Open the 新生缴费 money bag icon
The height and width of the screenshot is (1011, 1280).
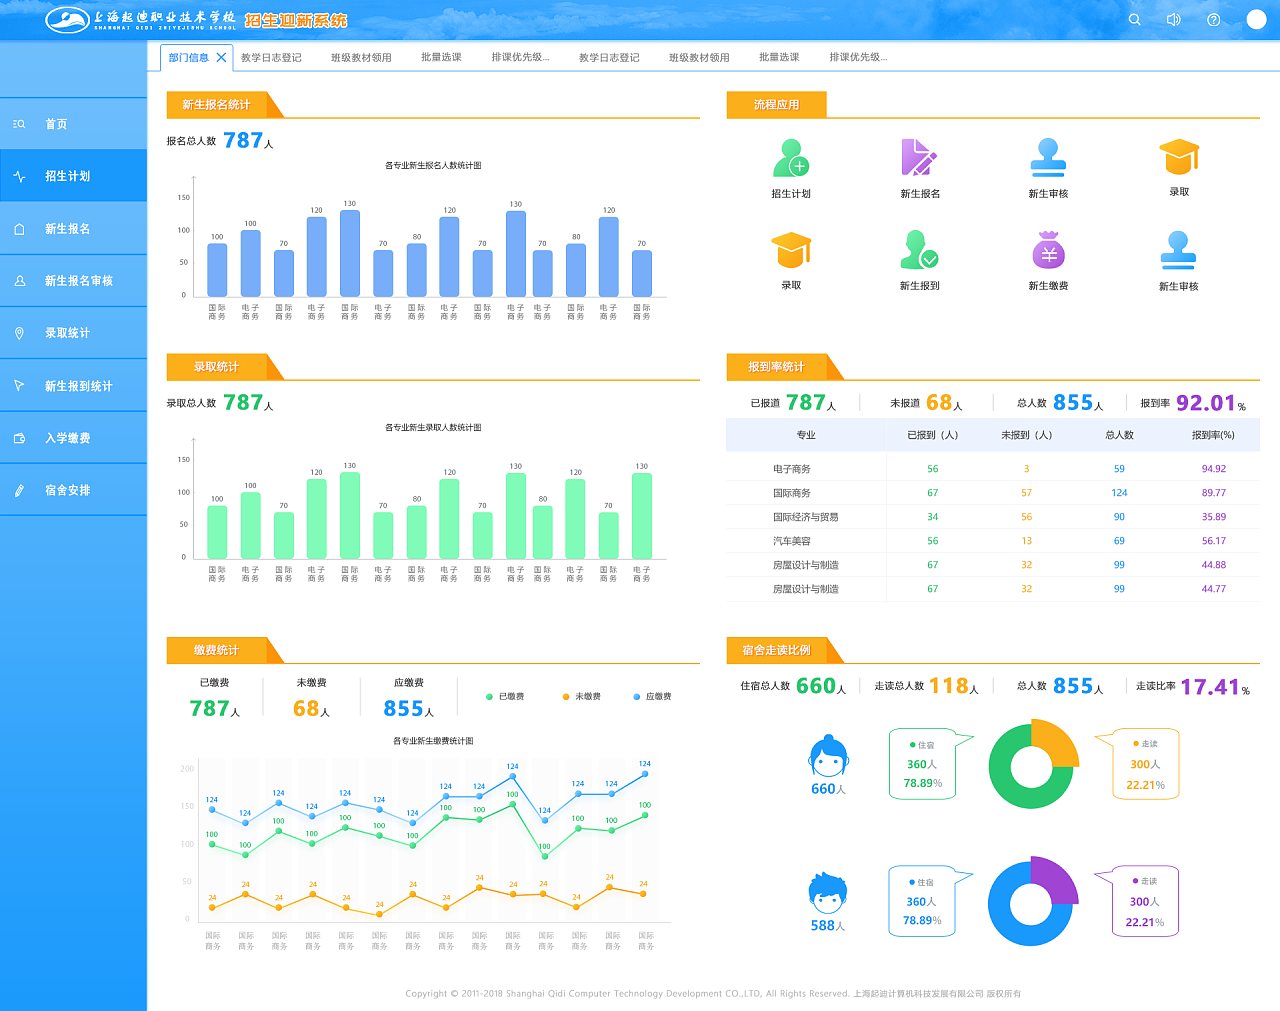pyautogui.click(x=1049, y=249)
